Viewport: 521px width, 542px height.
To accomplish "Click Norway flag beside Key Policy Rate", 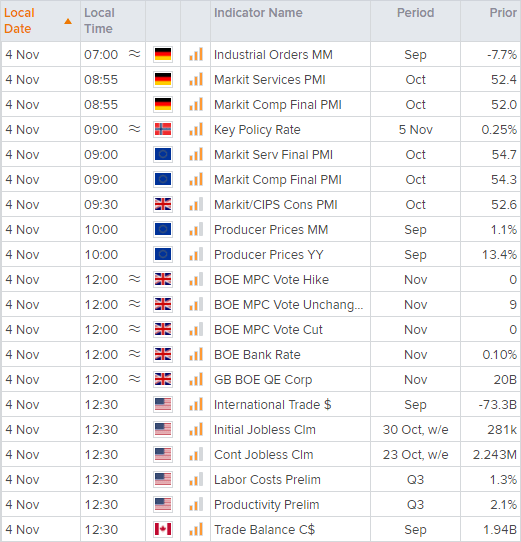I will click(163, 130).
